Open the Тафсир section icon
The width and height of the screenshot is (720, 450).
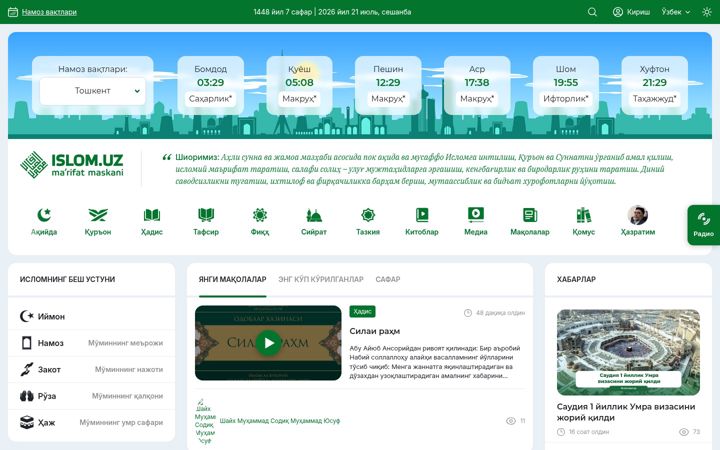pos(206,215)
